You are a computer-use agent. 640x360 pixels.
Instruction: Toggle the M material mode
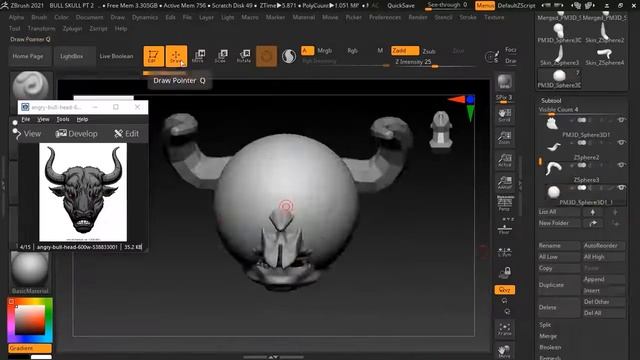pyautogui.click(x=380, y=51)
